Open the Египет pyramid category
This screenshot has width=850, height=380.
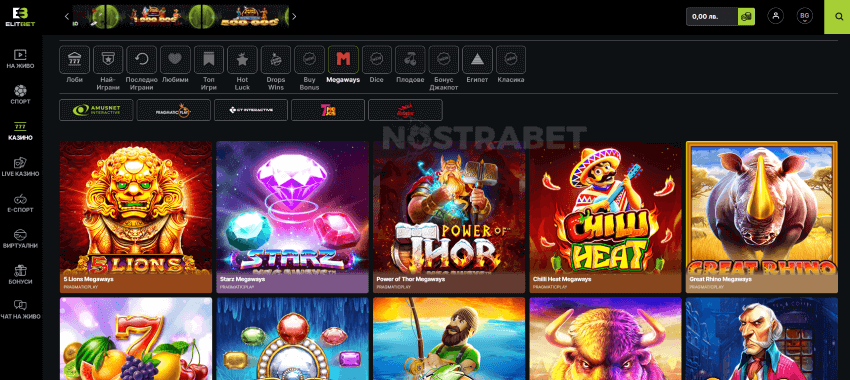[477, 60]
